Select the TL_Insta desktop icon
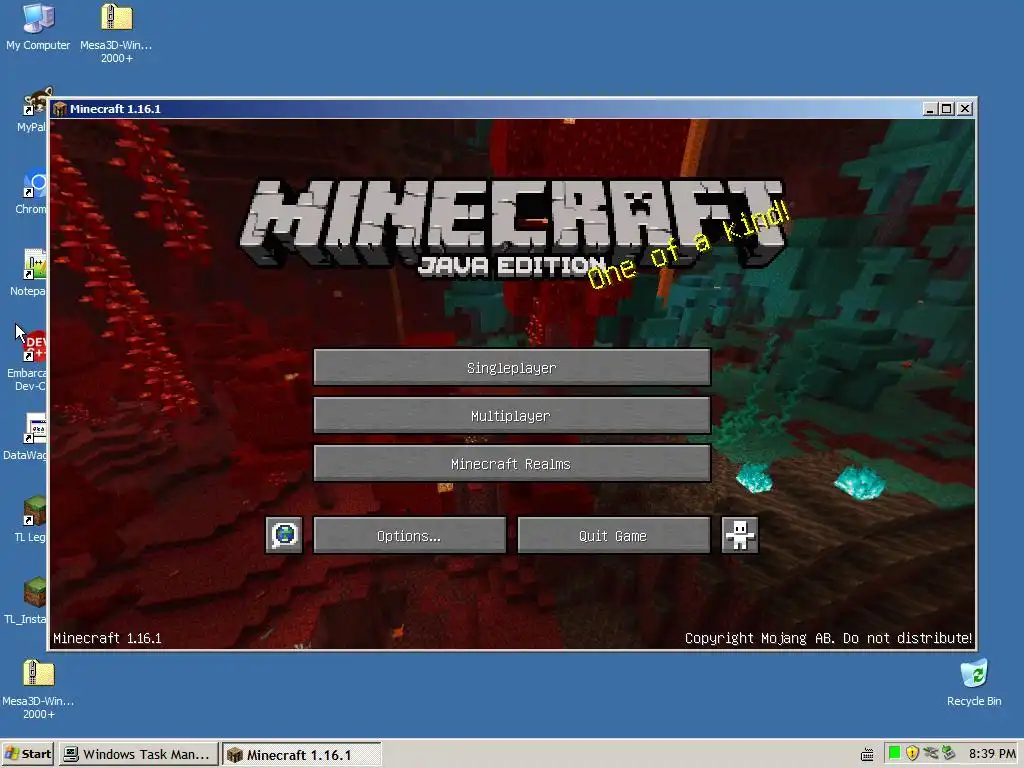This screenshot has height=768, width=1024. coord(27,601)
